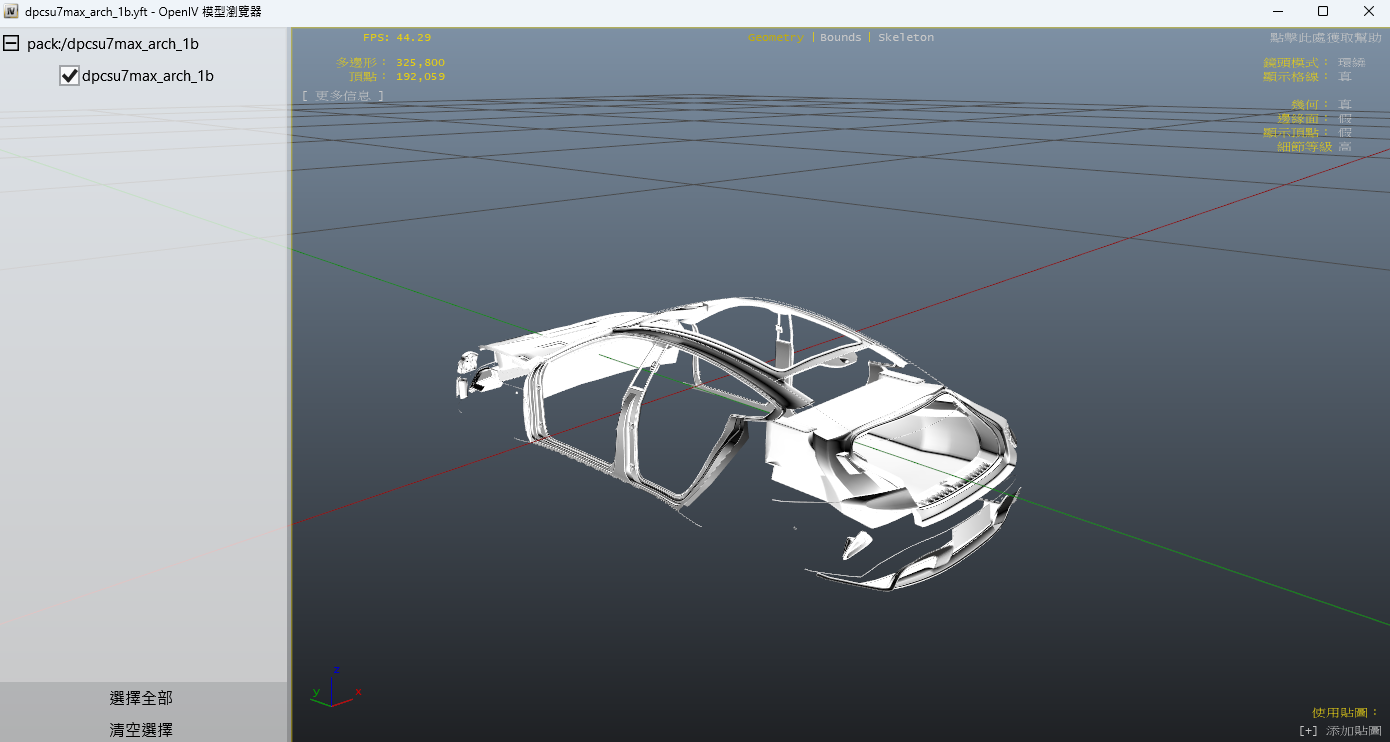
Task: Close the OpenIV model viewer window
Action: [1368, 12]
